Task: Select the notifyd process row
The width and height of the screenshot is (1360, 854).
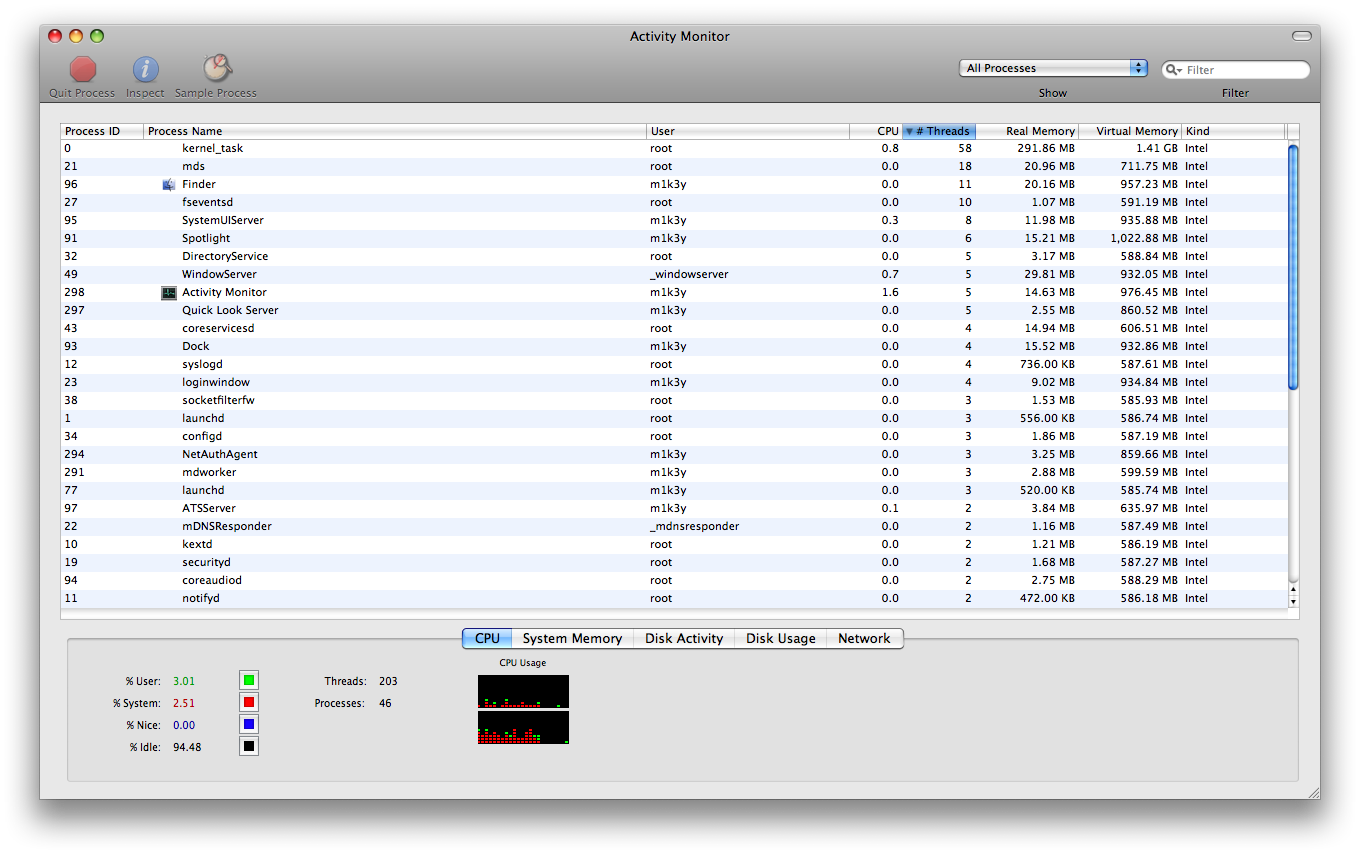Action: (x=674, y=598)
